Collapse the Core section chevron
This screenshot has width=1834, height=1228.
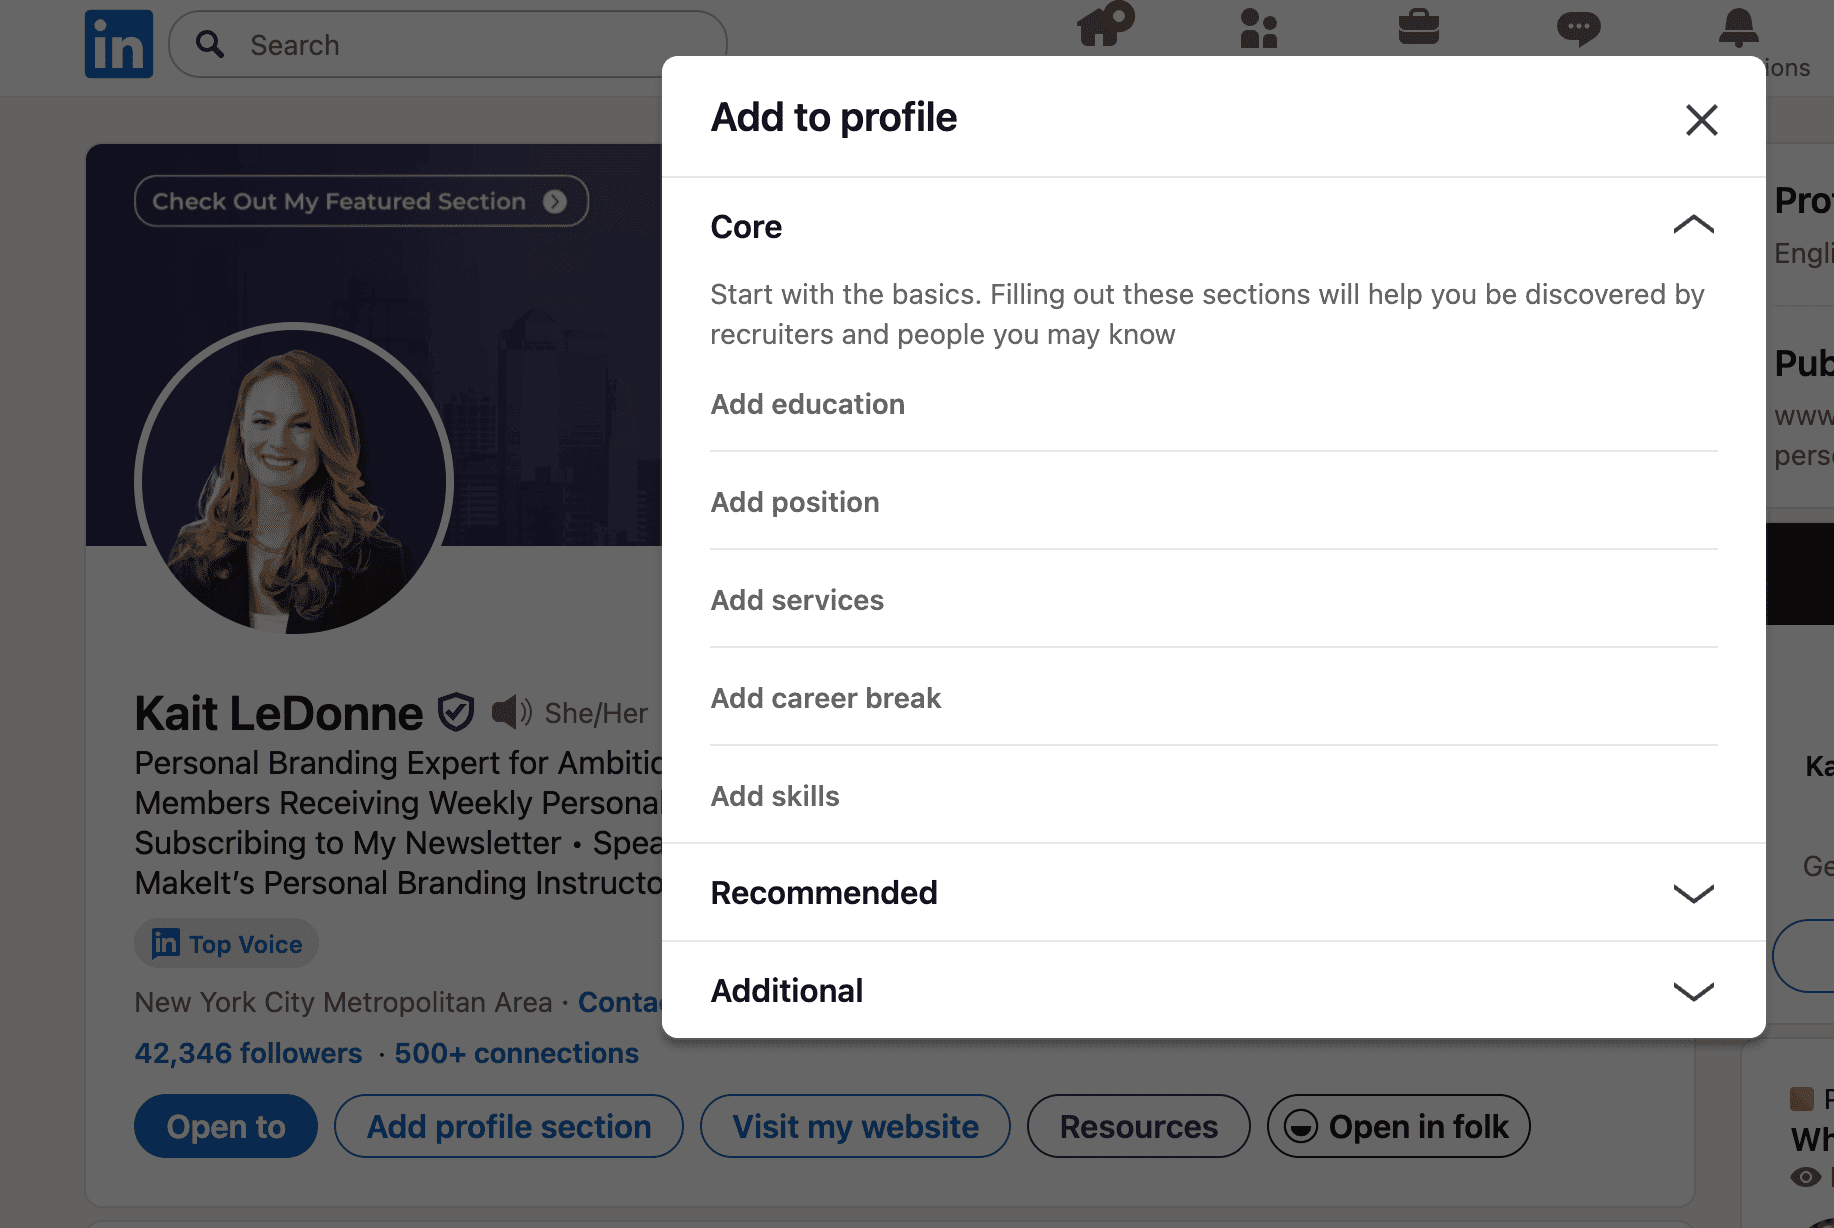coord(1693,226)
